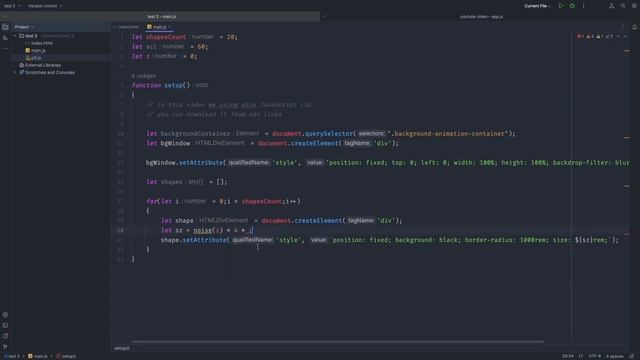Image resolution: width=640 pixels, height=360 pixels.
Task: Run the current file with green play icon
Action: pos(561,6)
